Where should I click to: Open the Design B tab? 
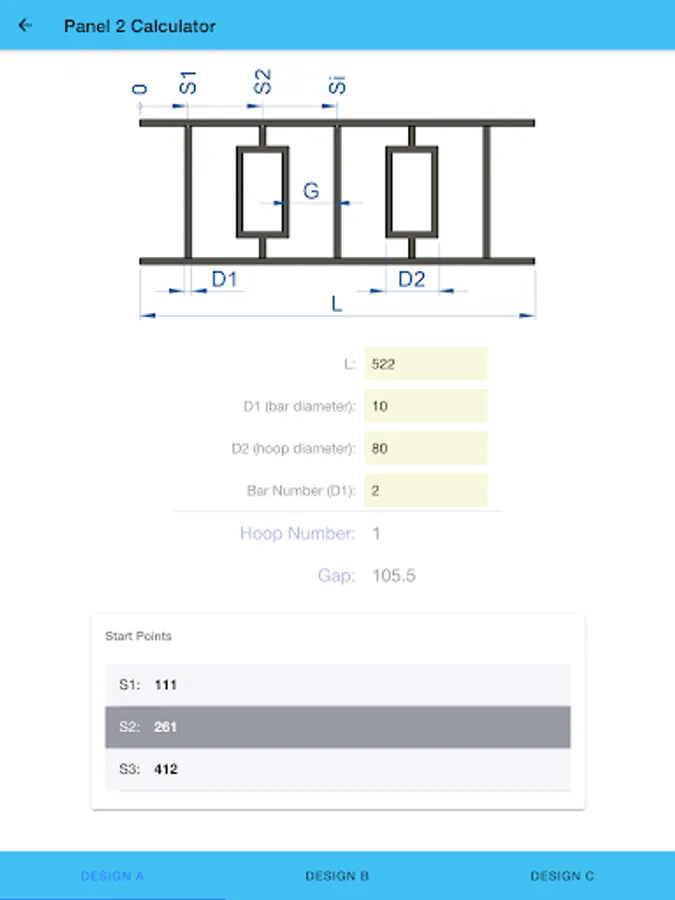click(337, 875)
